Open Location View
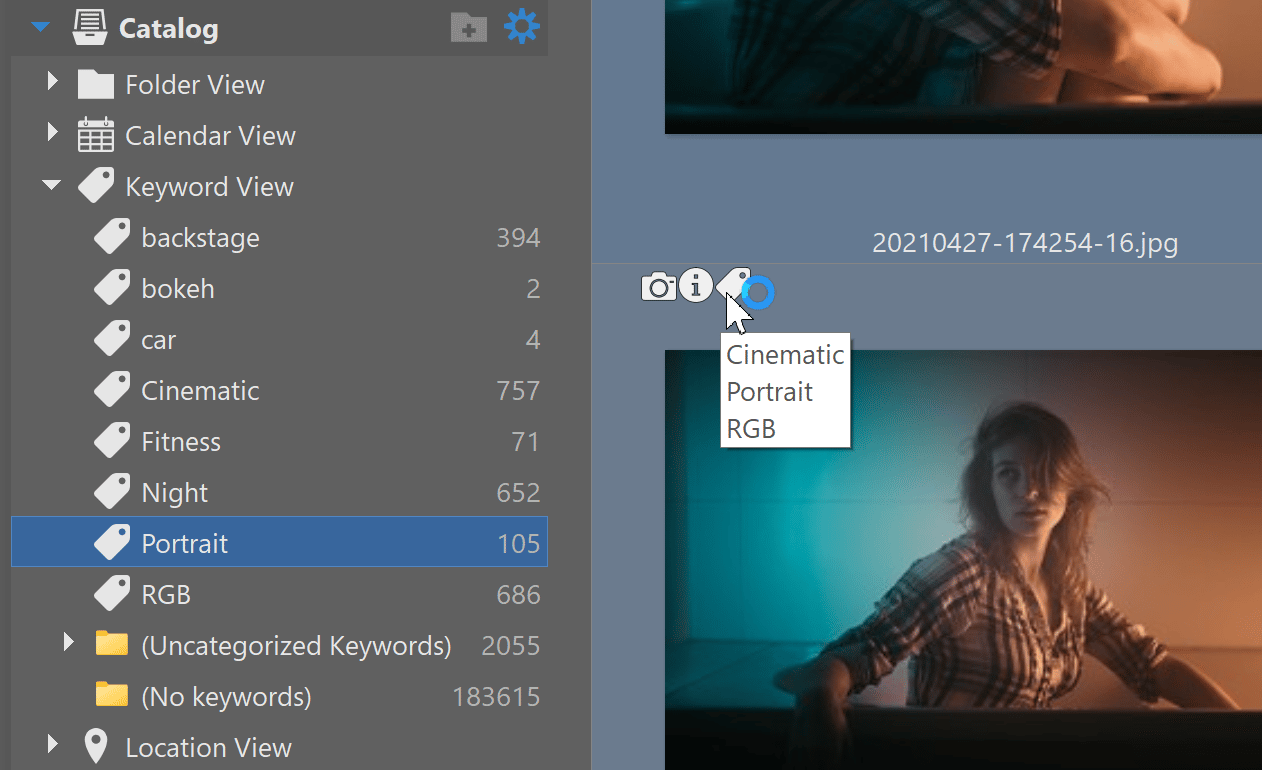 tap(208, 748)
